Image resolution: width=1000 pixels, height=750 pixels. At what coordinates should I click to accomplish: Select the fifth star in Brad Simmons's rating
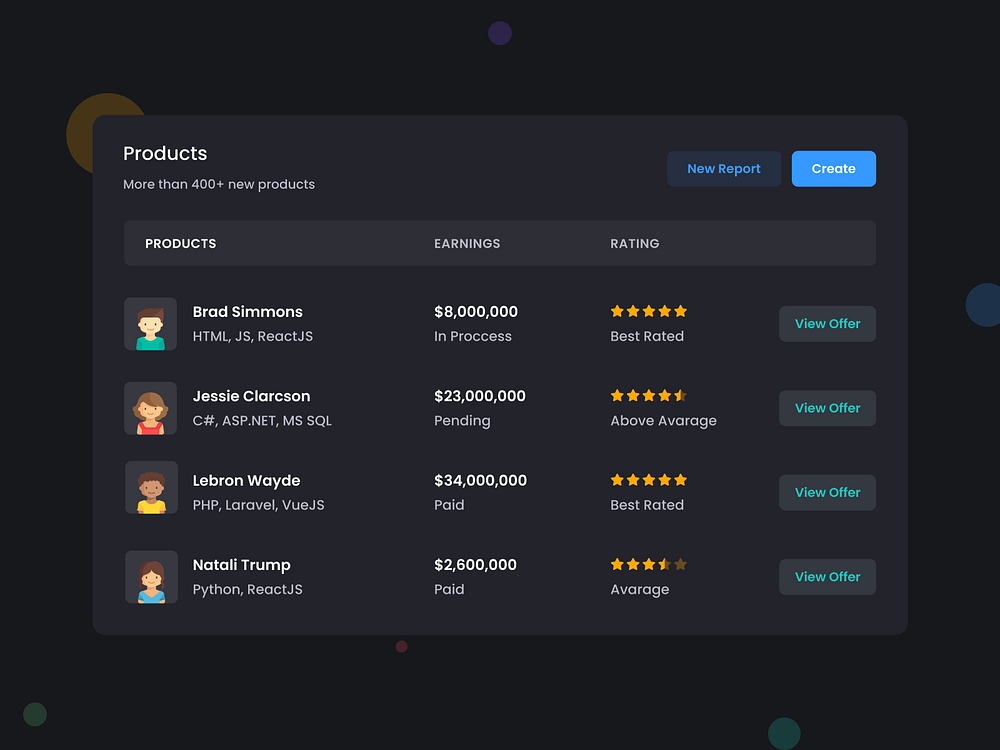pyautogui.click(x=681, y=311)
